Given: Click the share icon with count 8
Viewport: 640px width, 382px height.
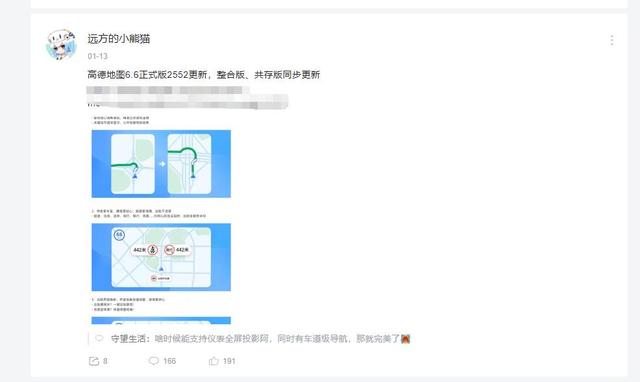Looking at the screenshot, I should pos(94,361).
